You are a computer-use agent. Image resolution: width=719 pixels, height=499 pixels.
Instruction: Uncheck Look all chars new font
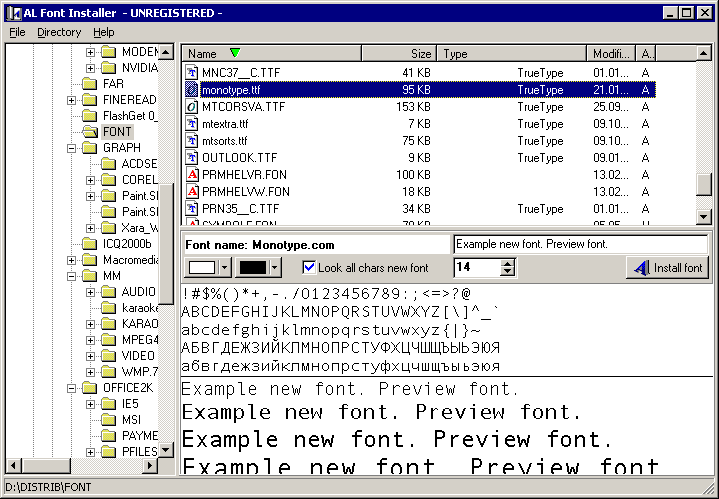[x=310, y=267]
